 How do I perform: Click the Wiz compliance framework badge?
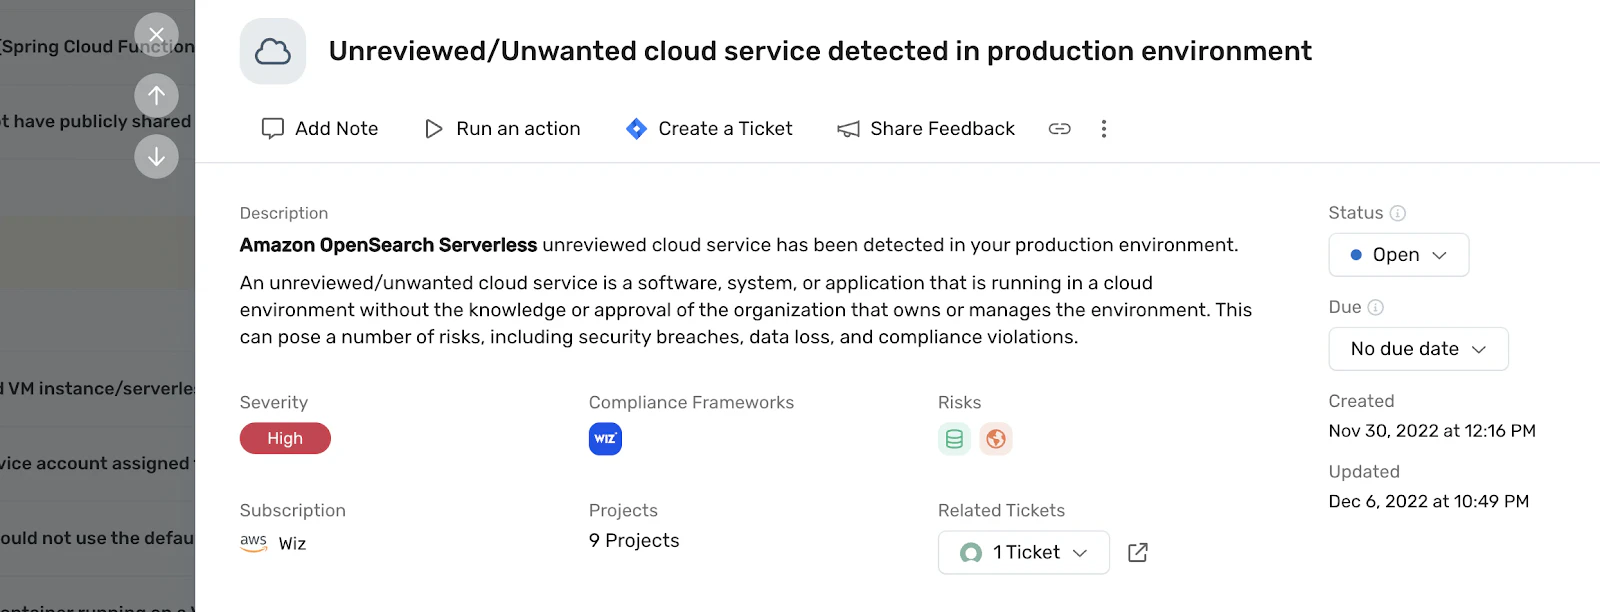tap(605, 439)
